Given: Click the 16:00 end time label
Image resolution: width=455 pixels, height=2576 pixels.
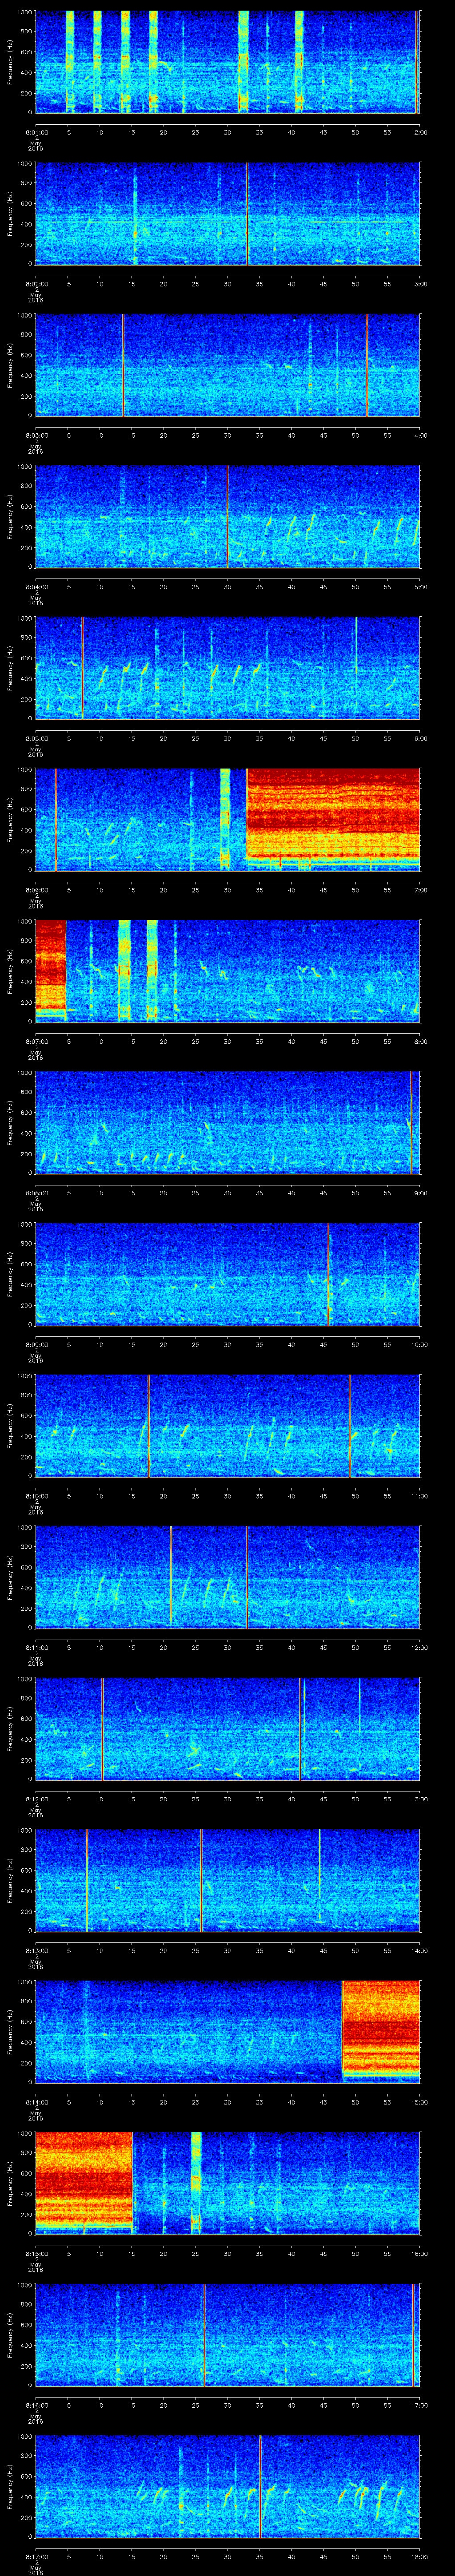Looking at the screenshot, I should (419, 2255).
